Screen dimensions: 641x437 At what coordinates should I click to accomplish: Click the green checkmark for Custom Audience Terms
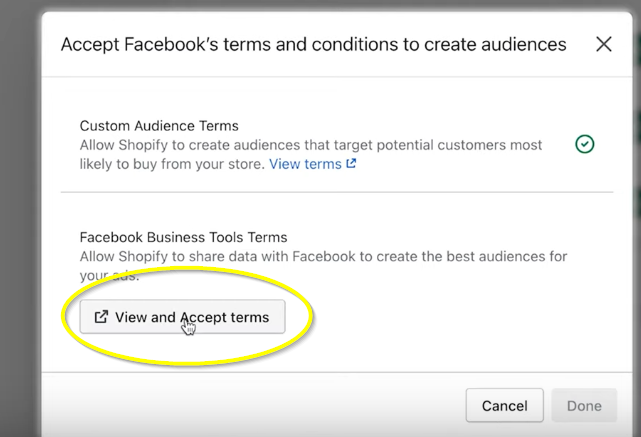585,144
